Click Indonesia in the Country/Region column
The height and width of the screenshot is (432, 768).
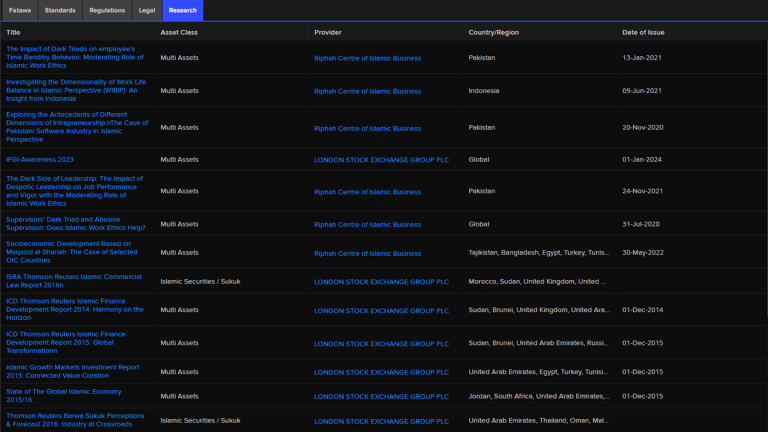(x=483, y=91)
